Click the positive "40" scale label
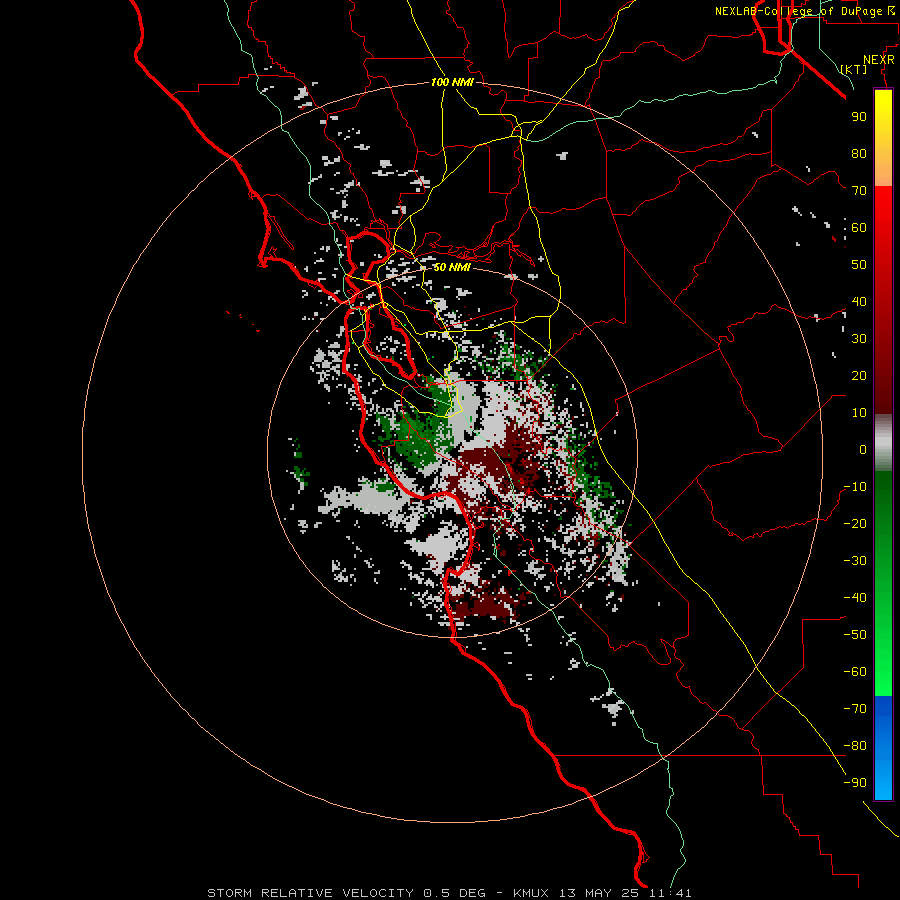 (x=859, y=302)
